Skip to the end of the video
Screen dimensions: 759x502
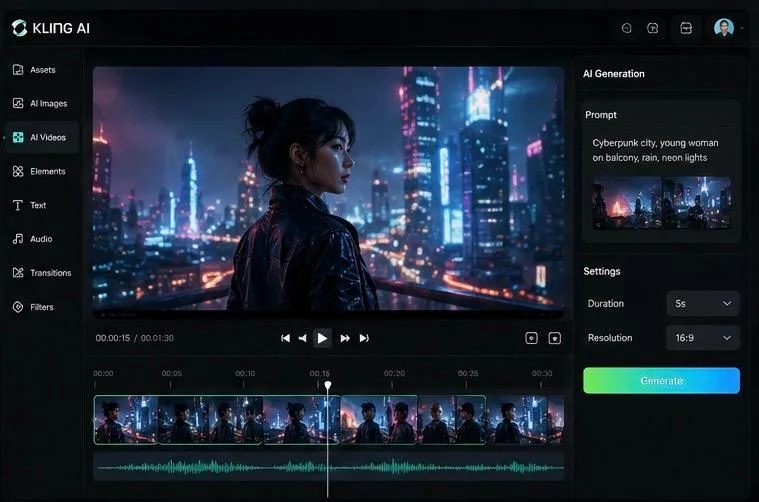click(x=364, y=338)
